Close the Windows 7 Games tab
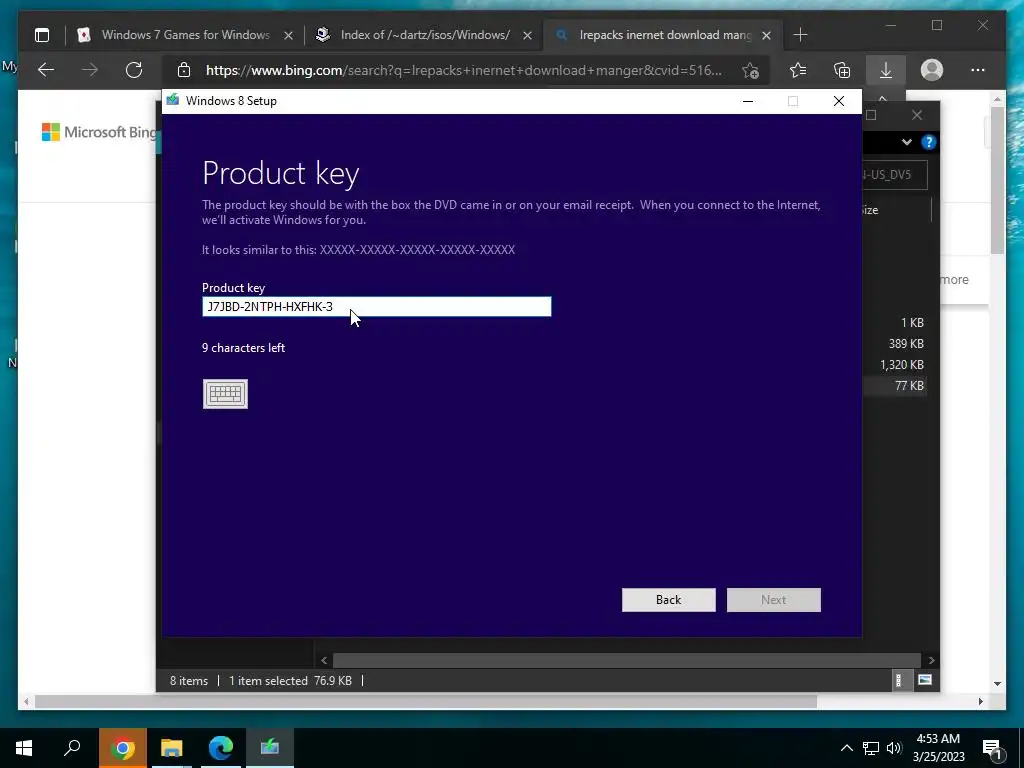The height and width of the screenshot is (768, 1024). (x=288, y=35)
